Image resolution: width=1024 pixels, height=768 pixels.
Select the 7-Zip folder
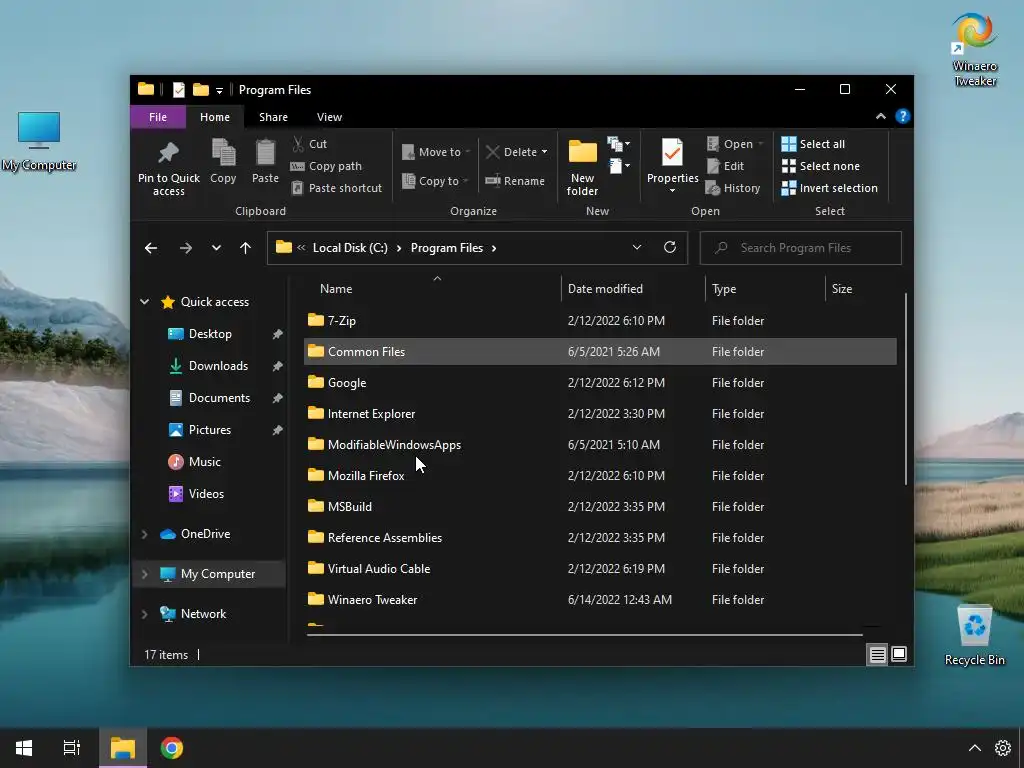(x=600, y=321)
